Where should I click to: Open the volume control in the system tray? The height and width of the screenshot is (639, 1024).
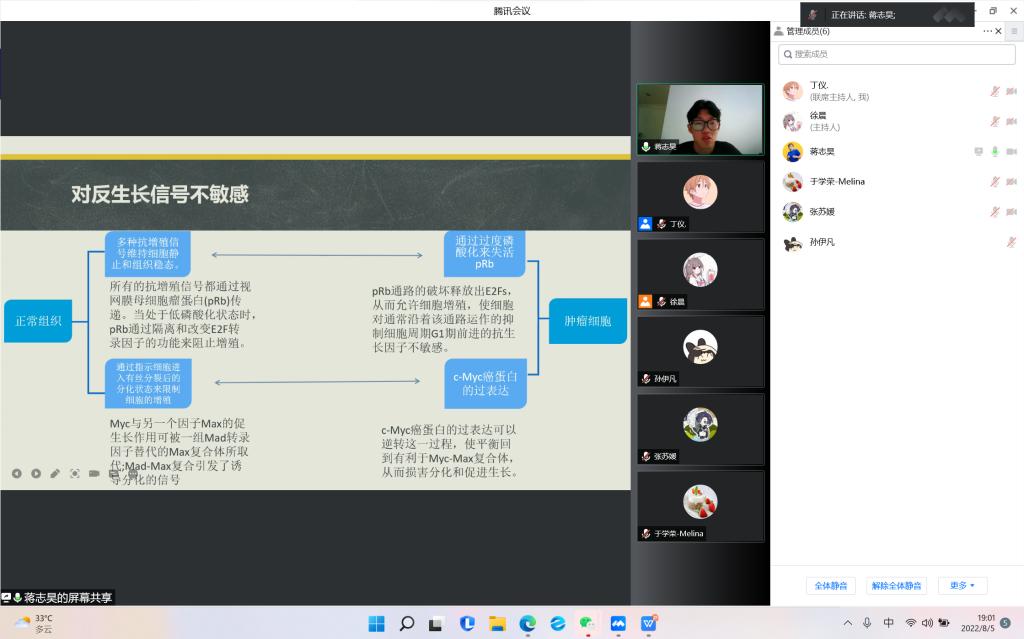coord(927,623)
